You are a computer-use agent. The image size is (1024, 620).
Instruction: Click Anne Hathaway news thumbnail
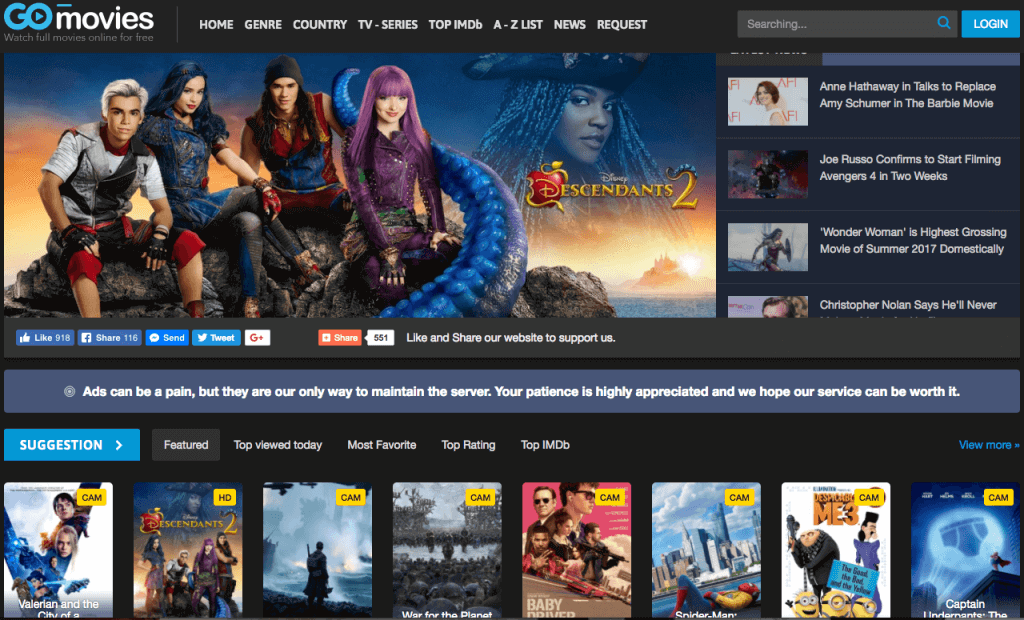[x=768, y=102]
